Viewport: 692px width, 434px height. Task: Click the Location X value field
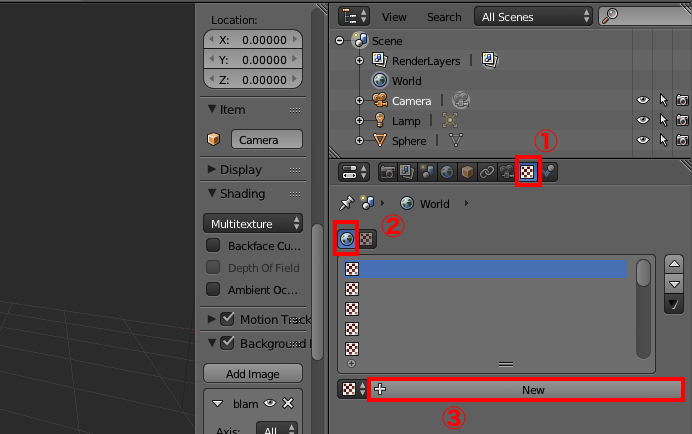[x=253, y=40]
